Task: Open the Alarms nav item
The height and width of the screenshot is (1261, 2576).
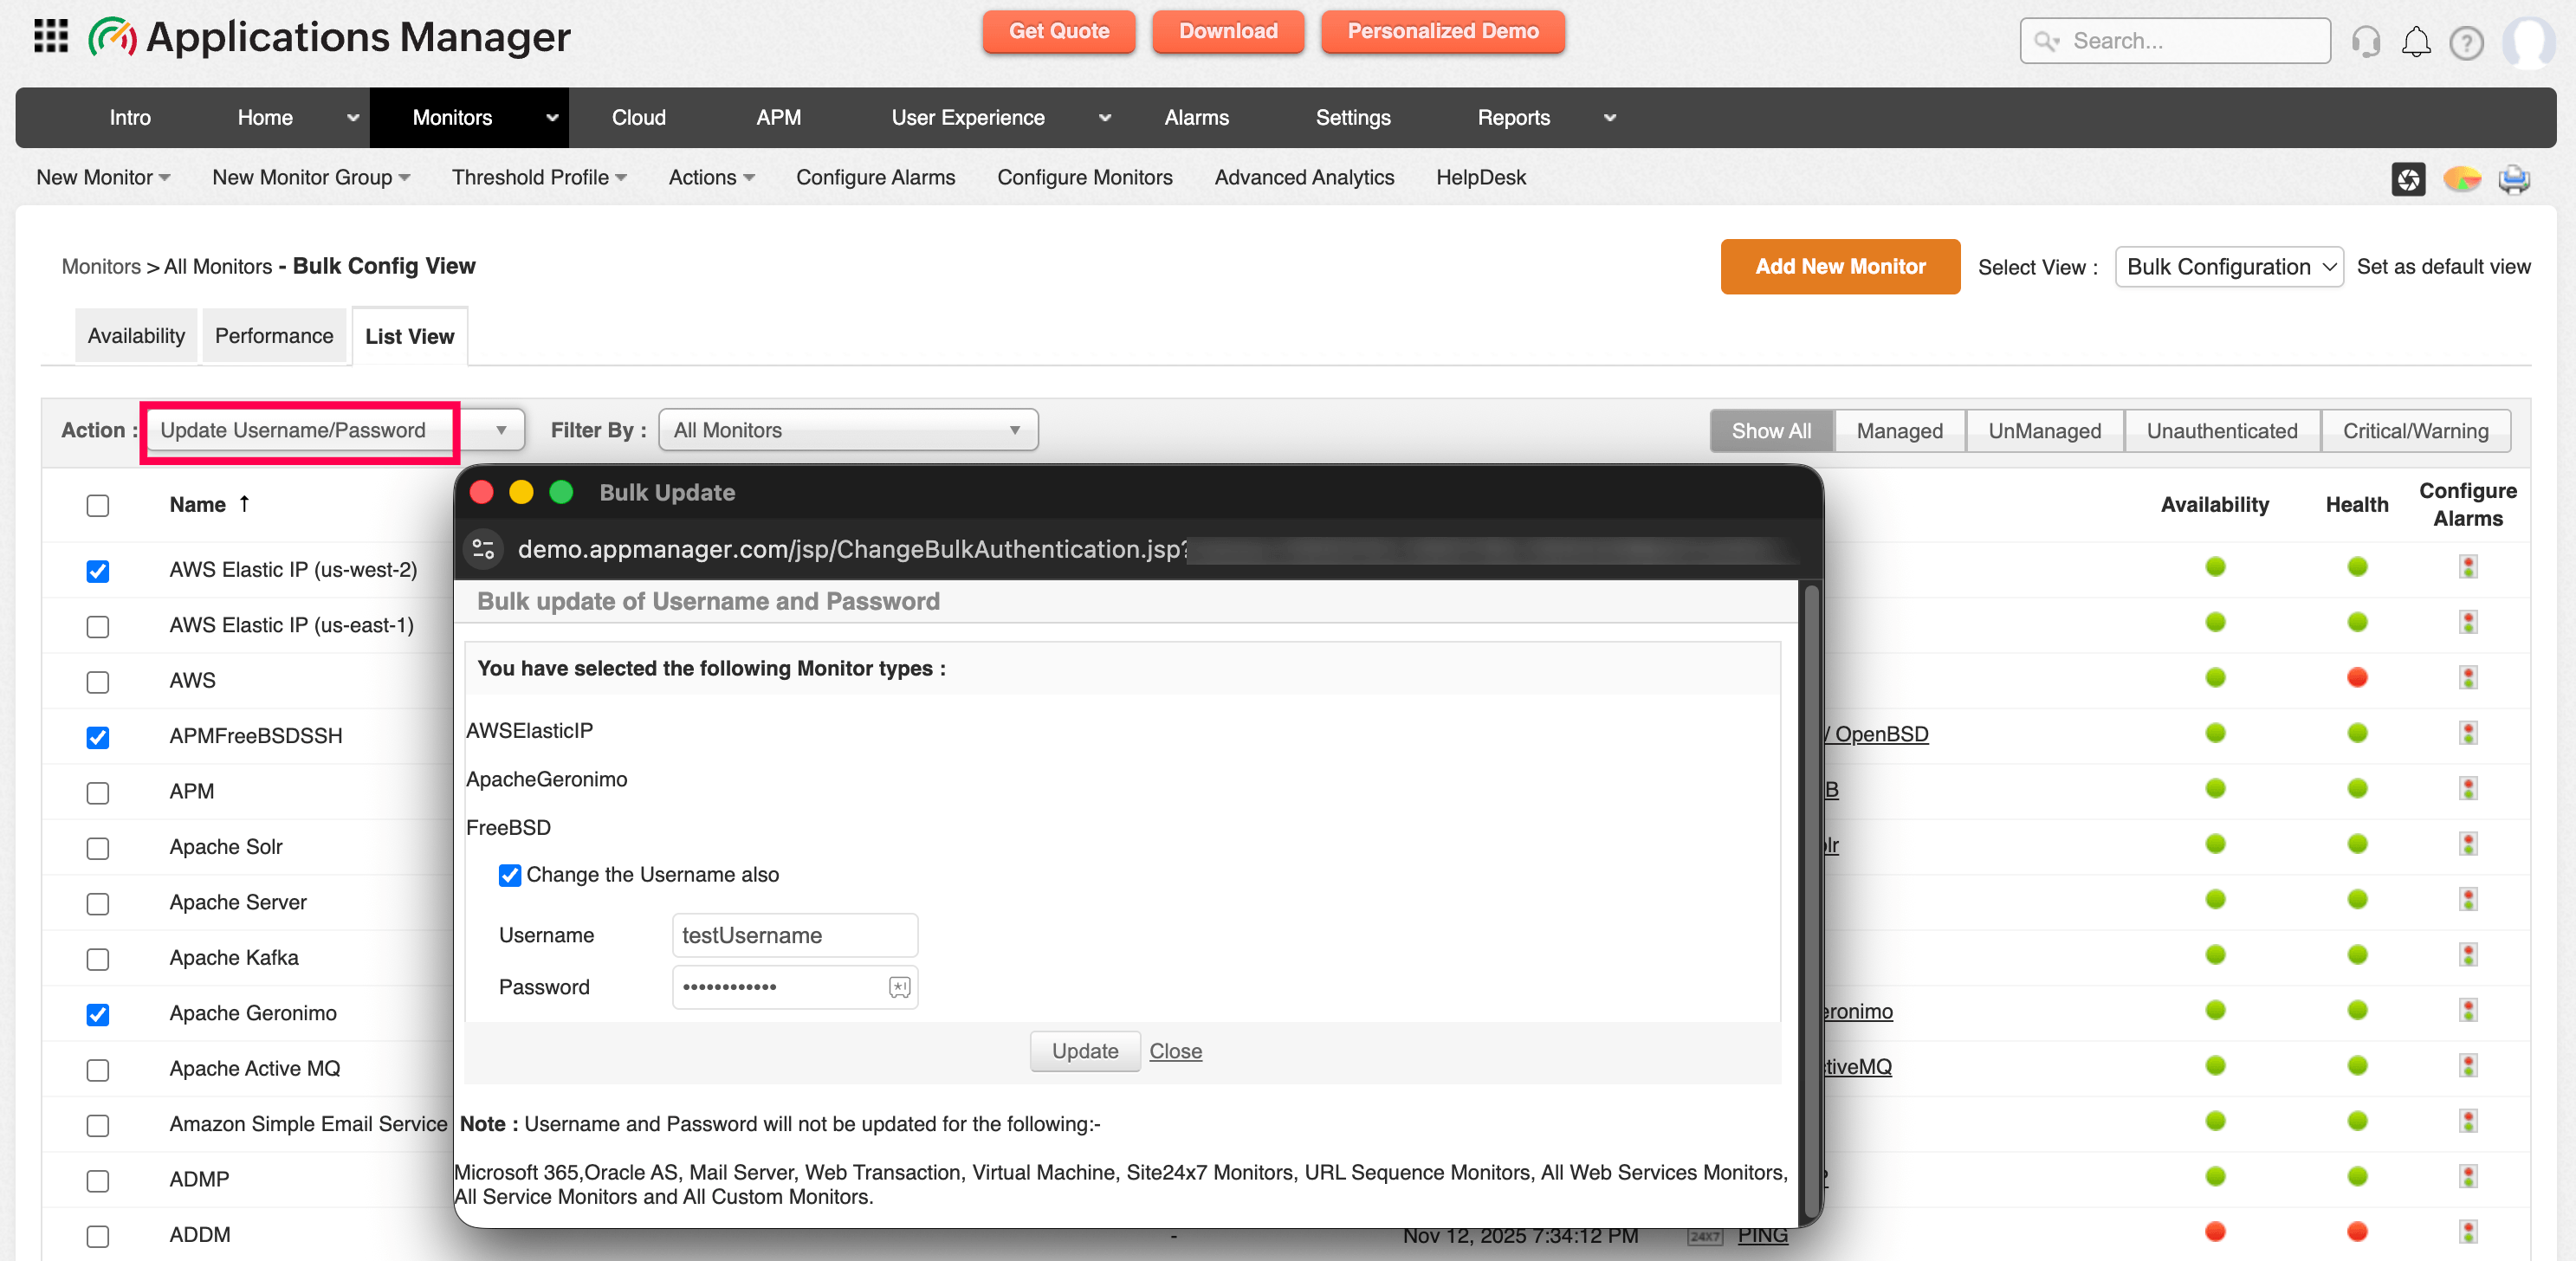Action: [x=1196, y=118]
